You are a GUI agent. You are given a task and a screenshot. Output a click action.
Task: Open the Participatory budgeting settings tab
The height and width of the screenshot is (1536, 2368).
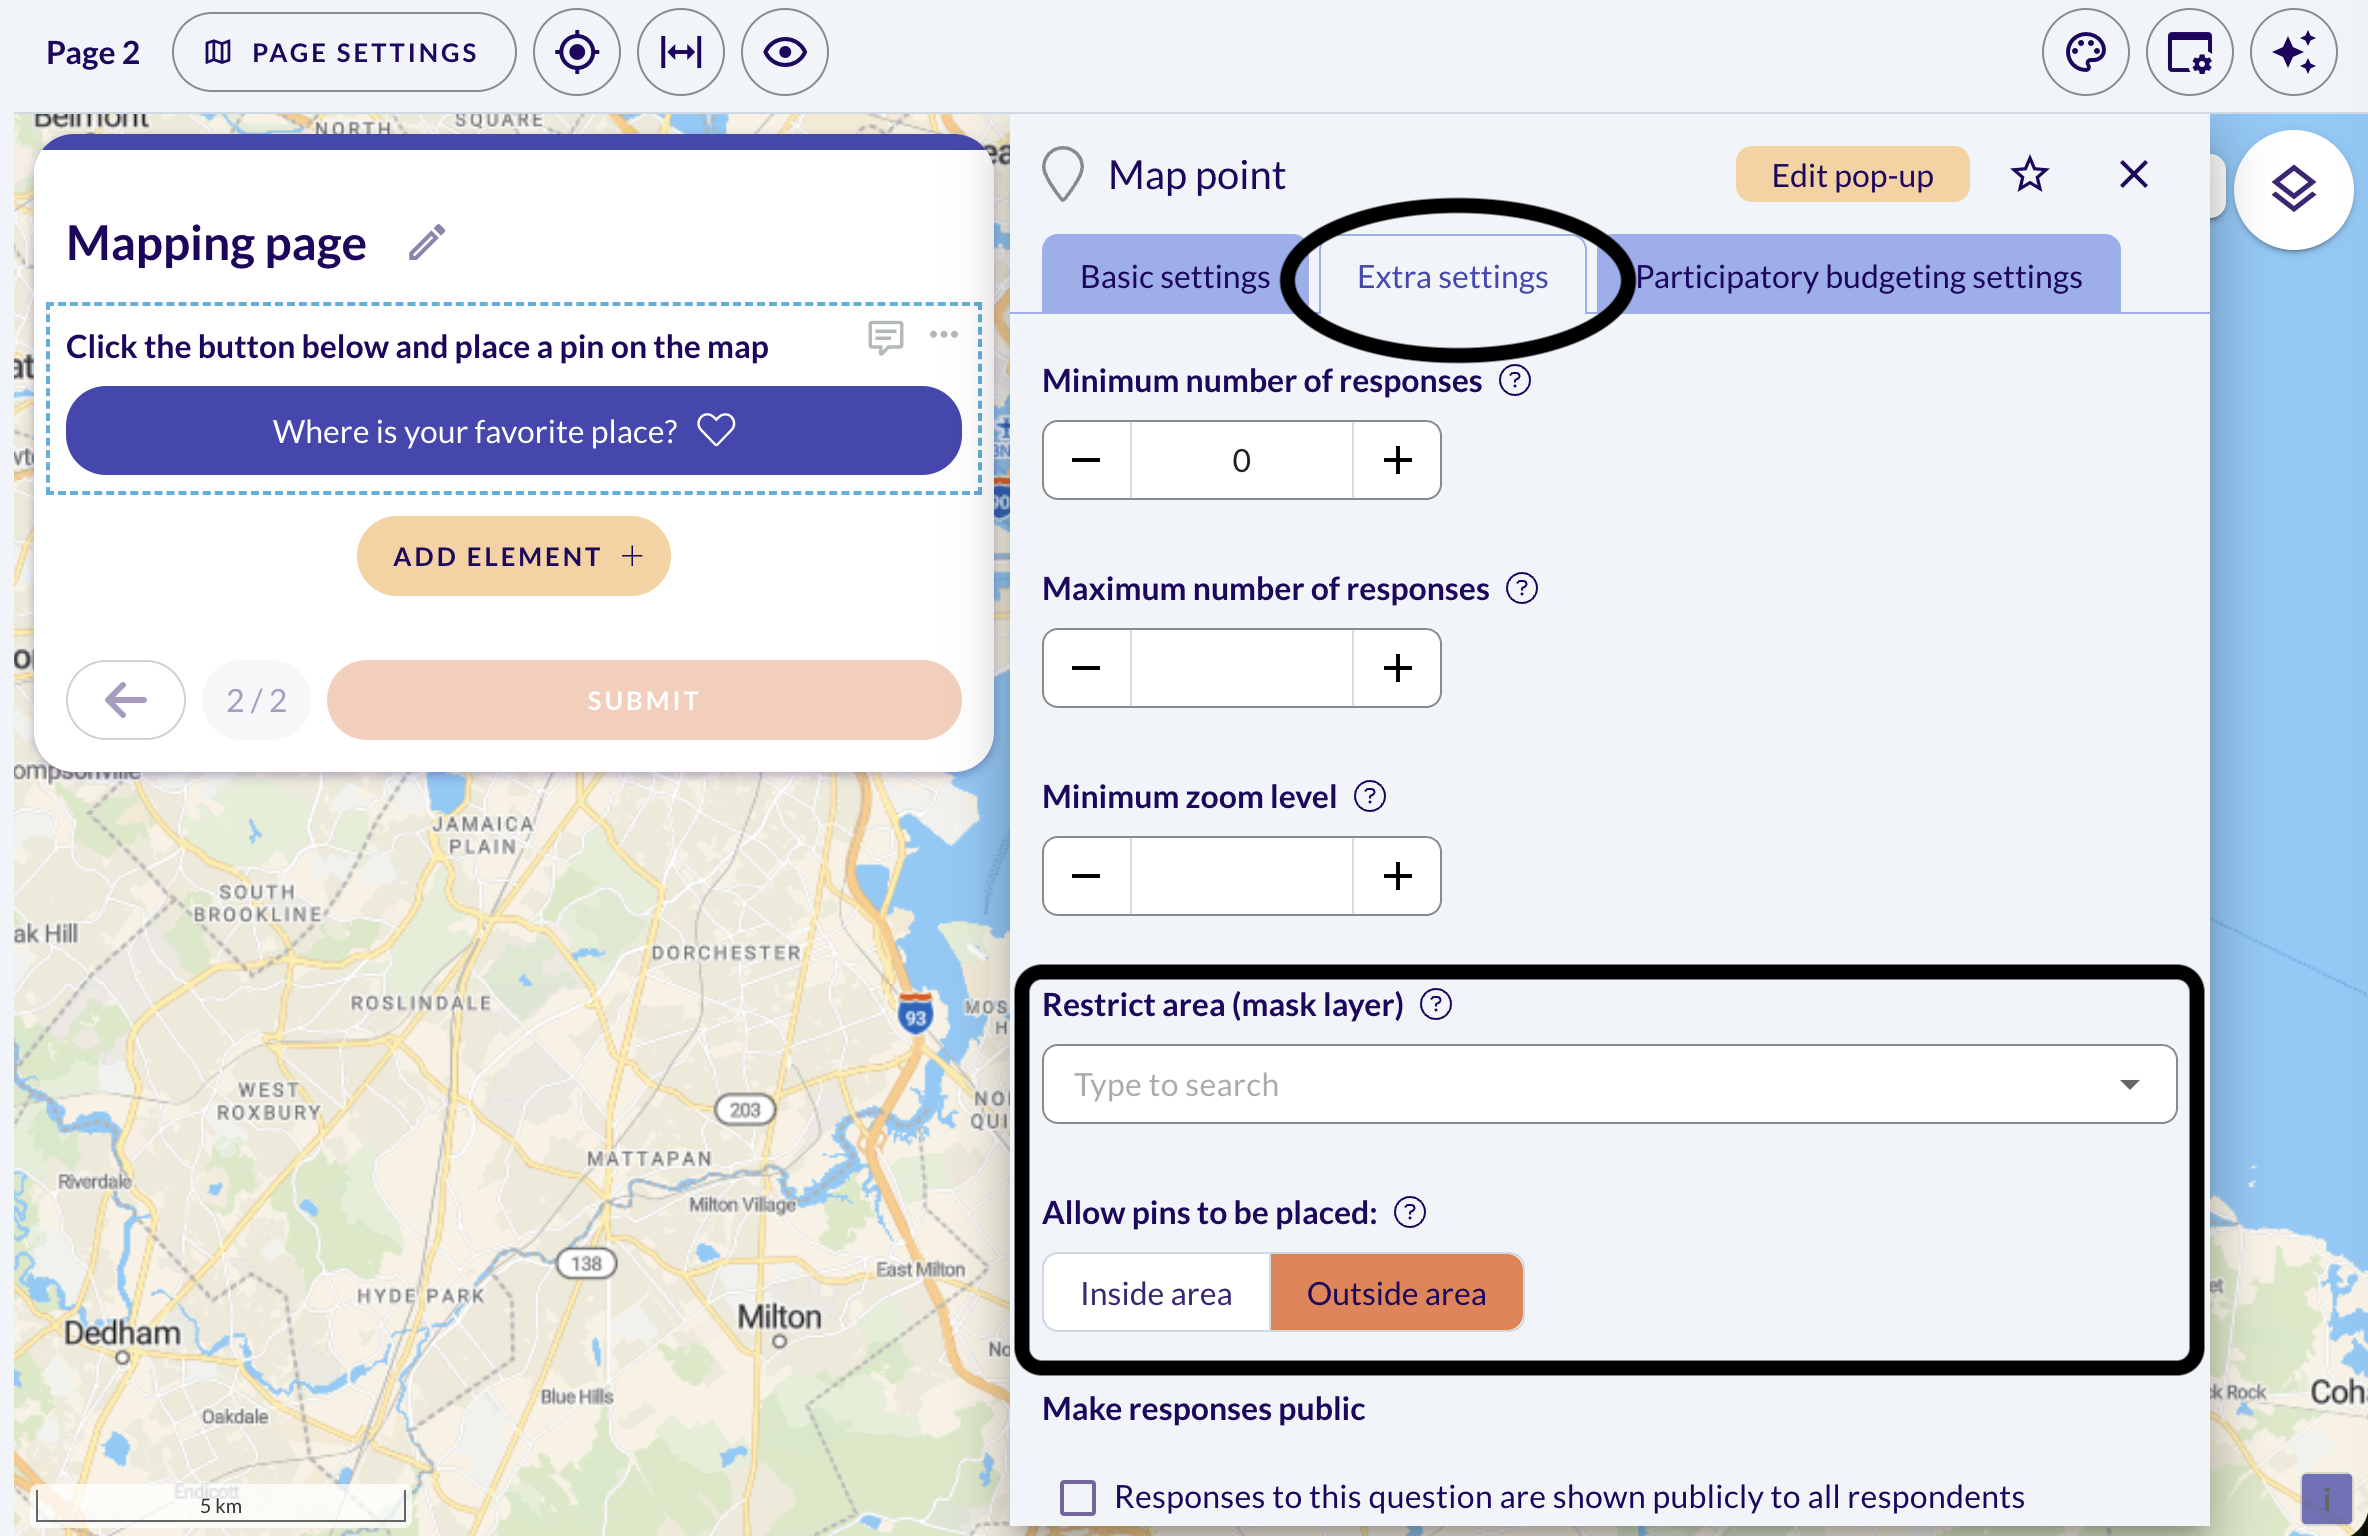tap(1858, 276)
